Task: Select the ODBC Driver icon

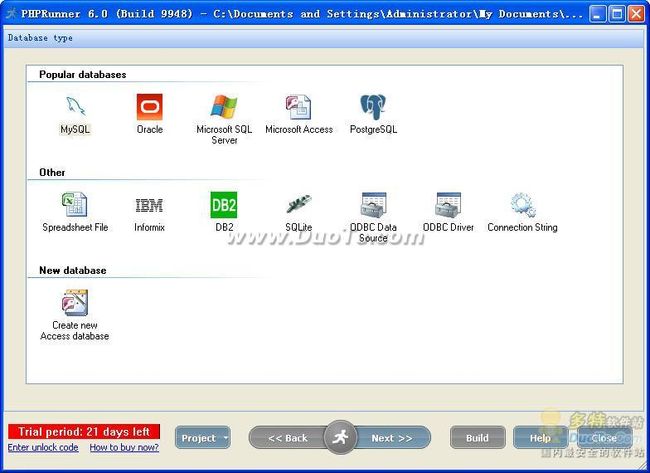Action: [x=448, y=205]
